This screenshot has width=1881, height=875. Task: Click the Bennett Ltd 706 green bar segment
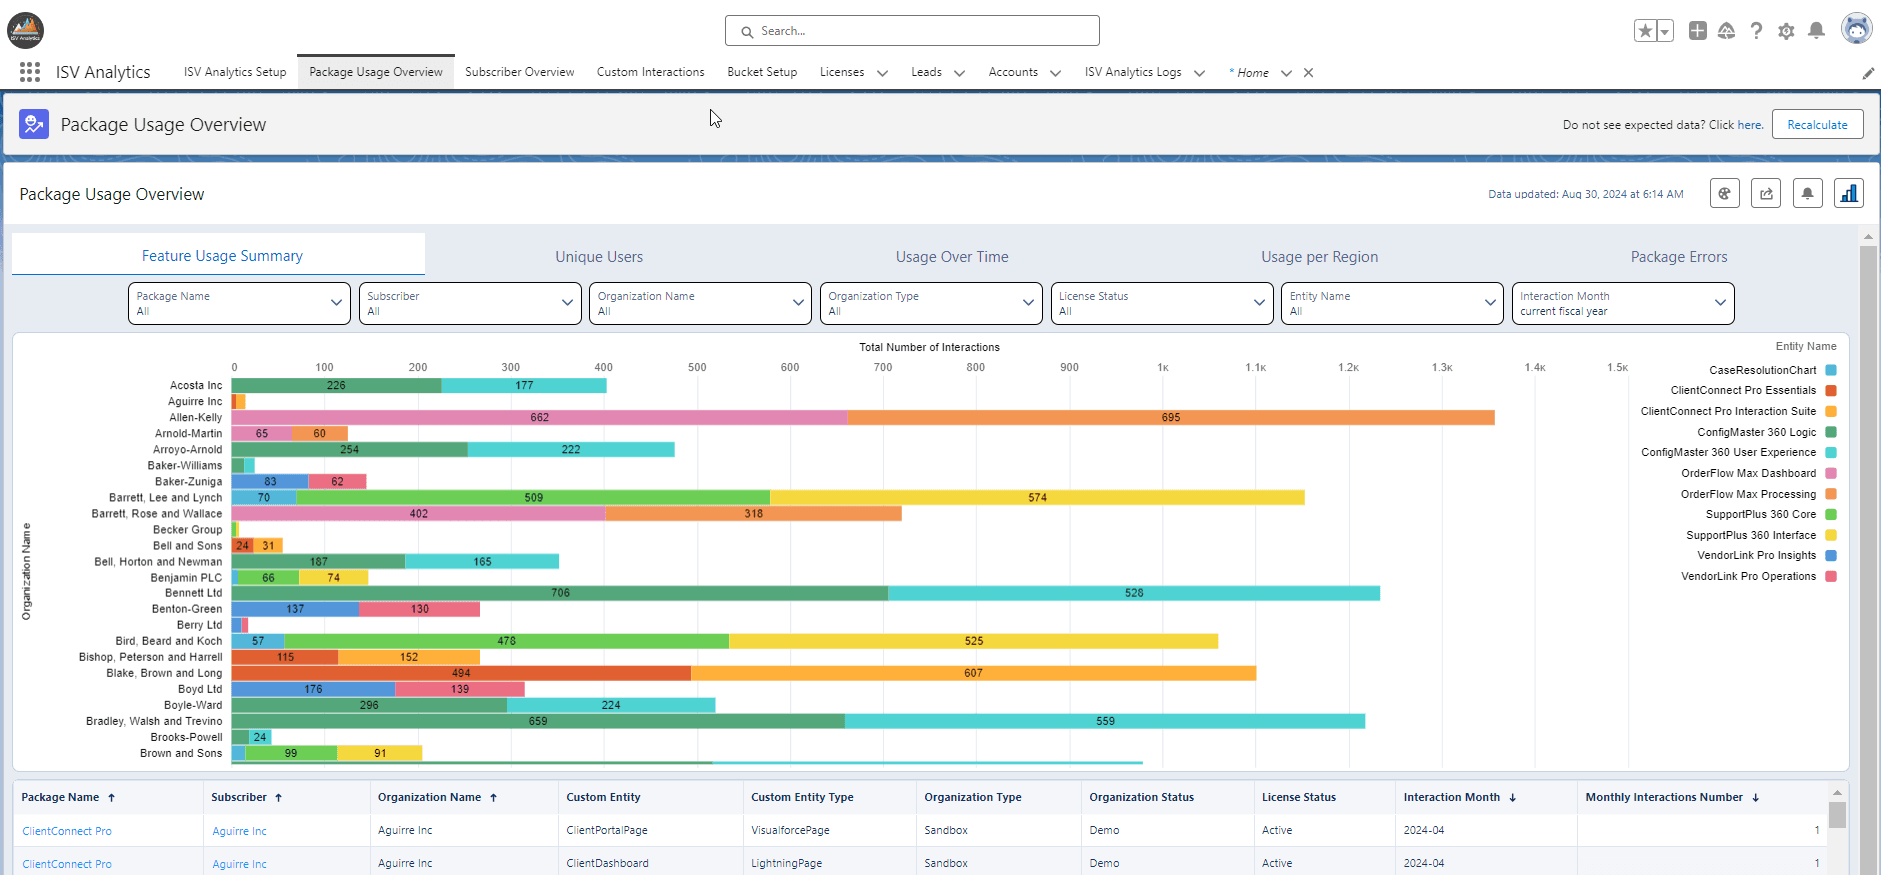pyautogui.click(x=560, y=593)
